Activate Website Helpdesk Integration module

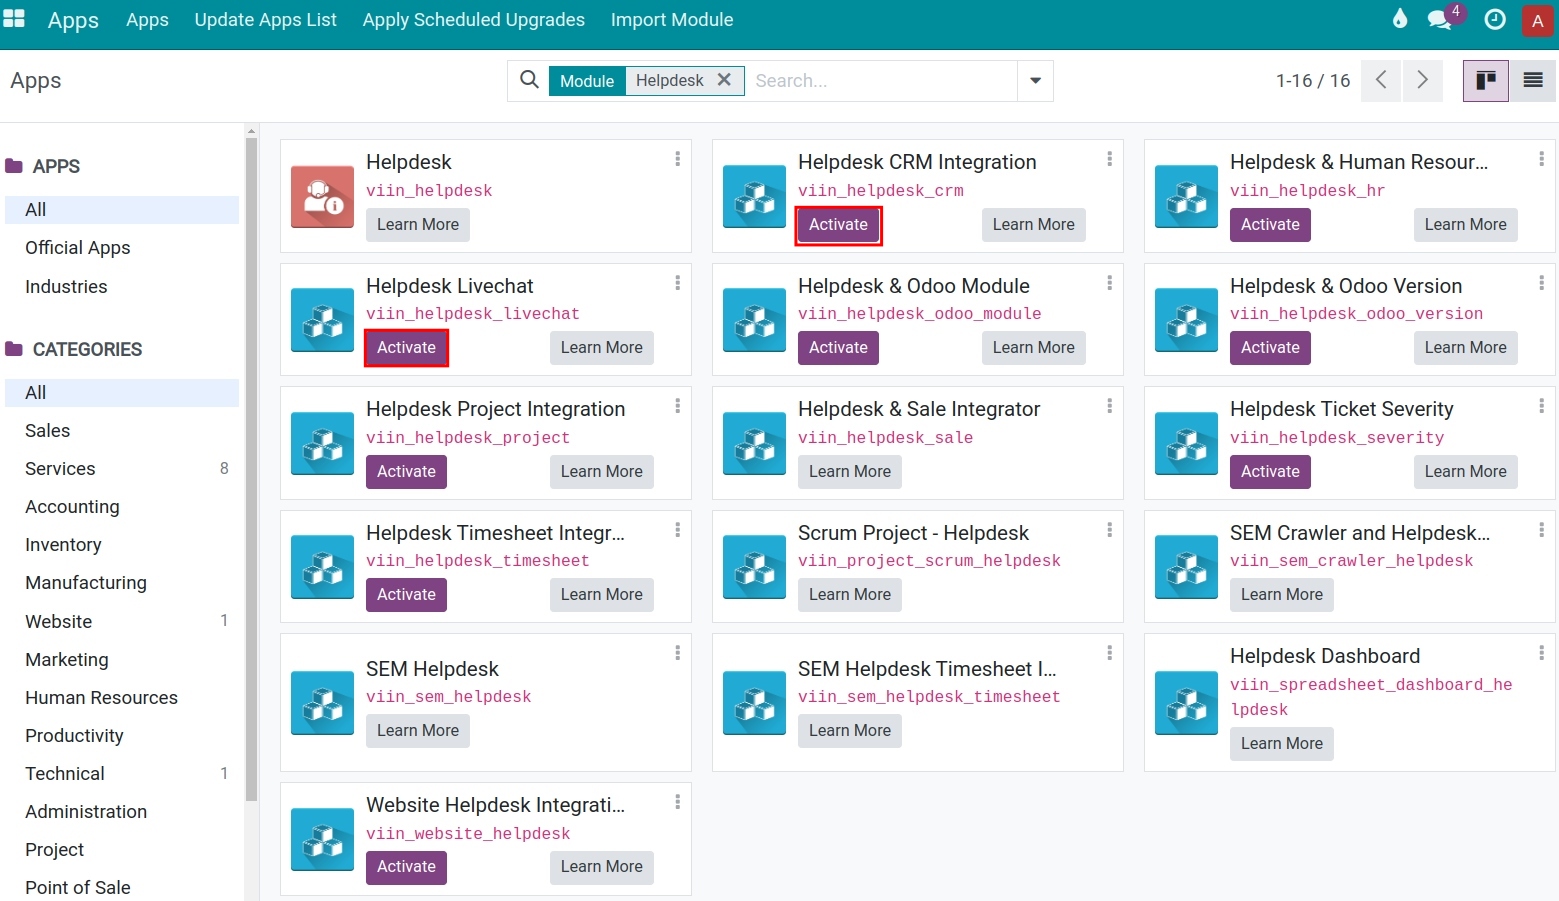406,867
